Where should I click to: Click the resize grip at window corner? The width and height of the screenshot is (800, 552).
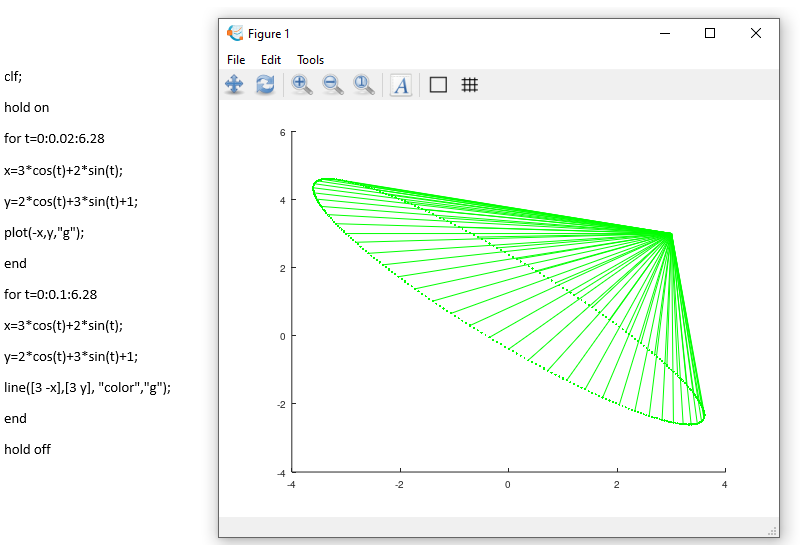(x=772, y=530)
